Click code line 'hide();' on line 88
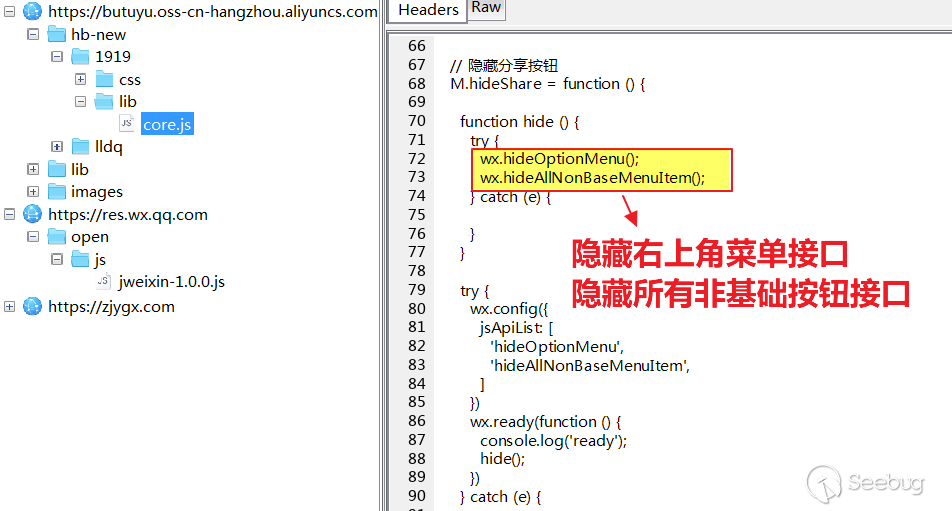This screenshot has width=952, height=511. click(x=503, y=459)
